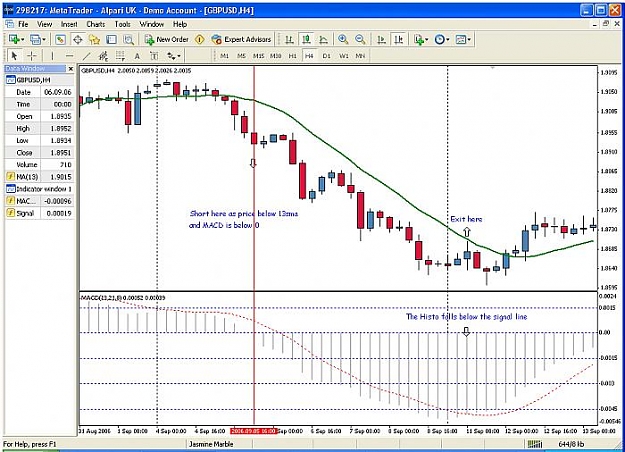Open the Navigator panel star icon
Viewport: 625px width, 452px height.
point(94,39)
